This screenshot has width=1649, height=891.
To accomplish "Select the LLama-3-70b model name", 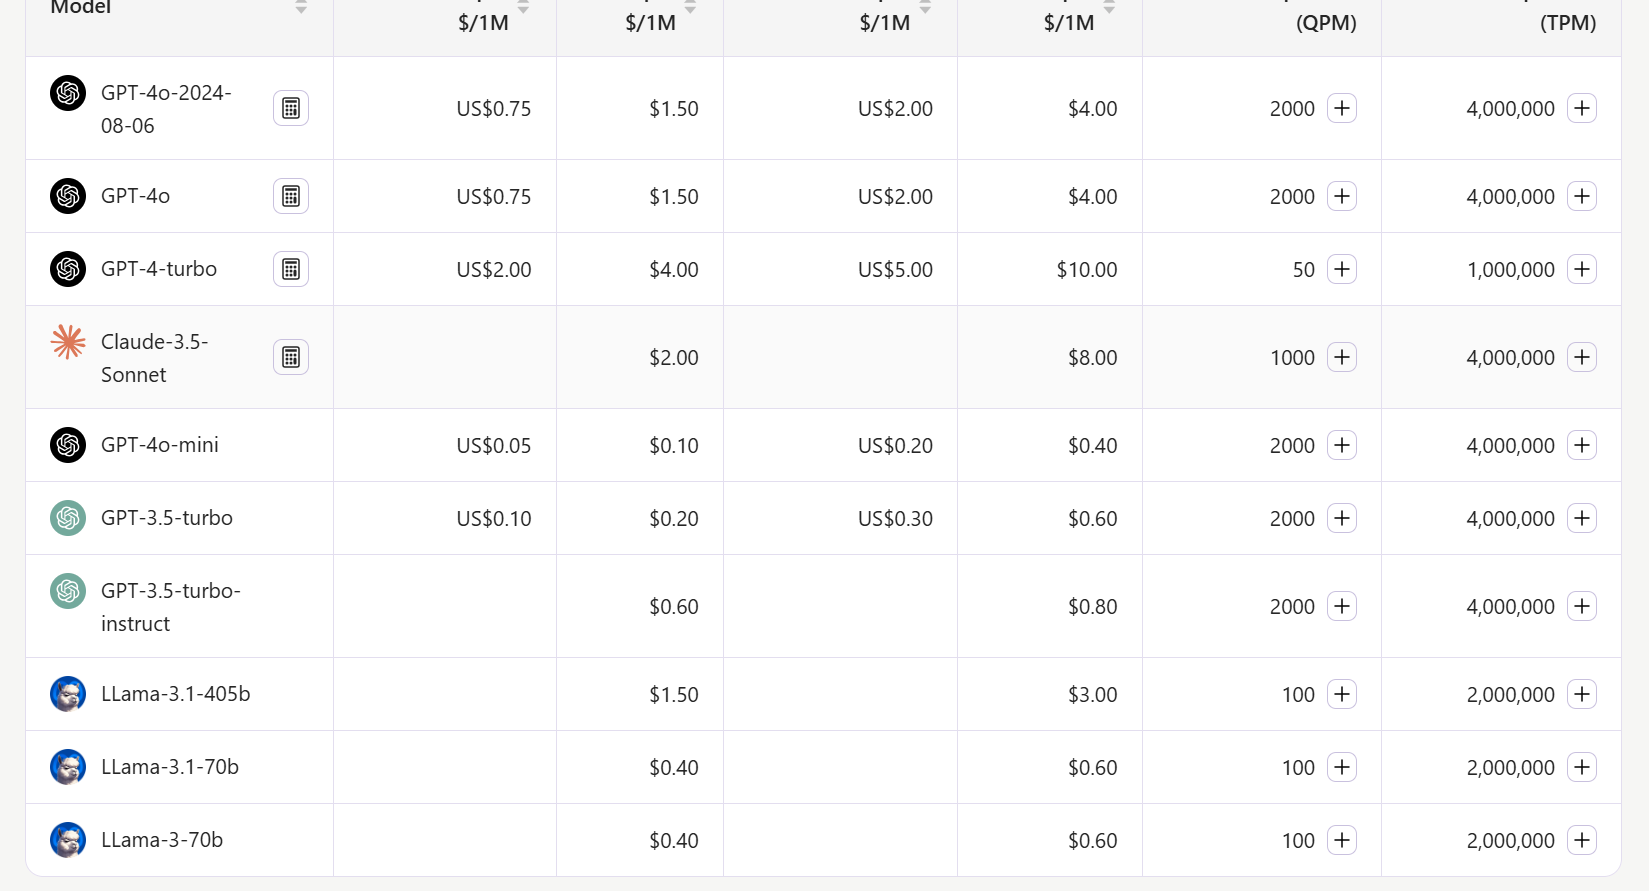I will click(x=162, y=840).
